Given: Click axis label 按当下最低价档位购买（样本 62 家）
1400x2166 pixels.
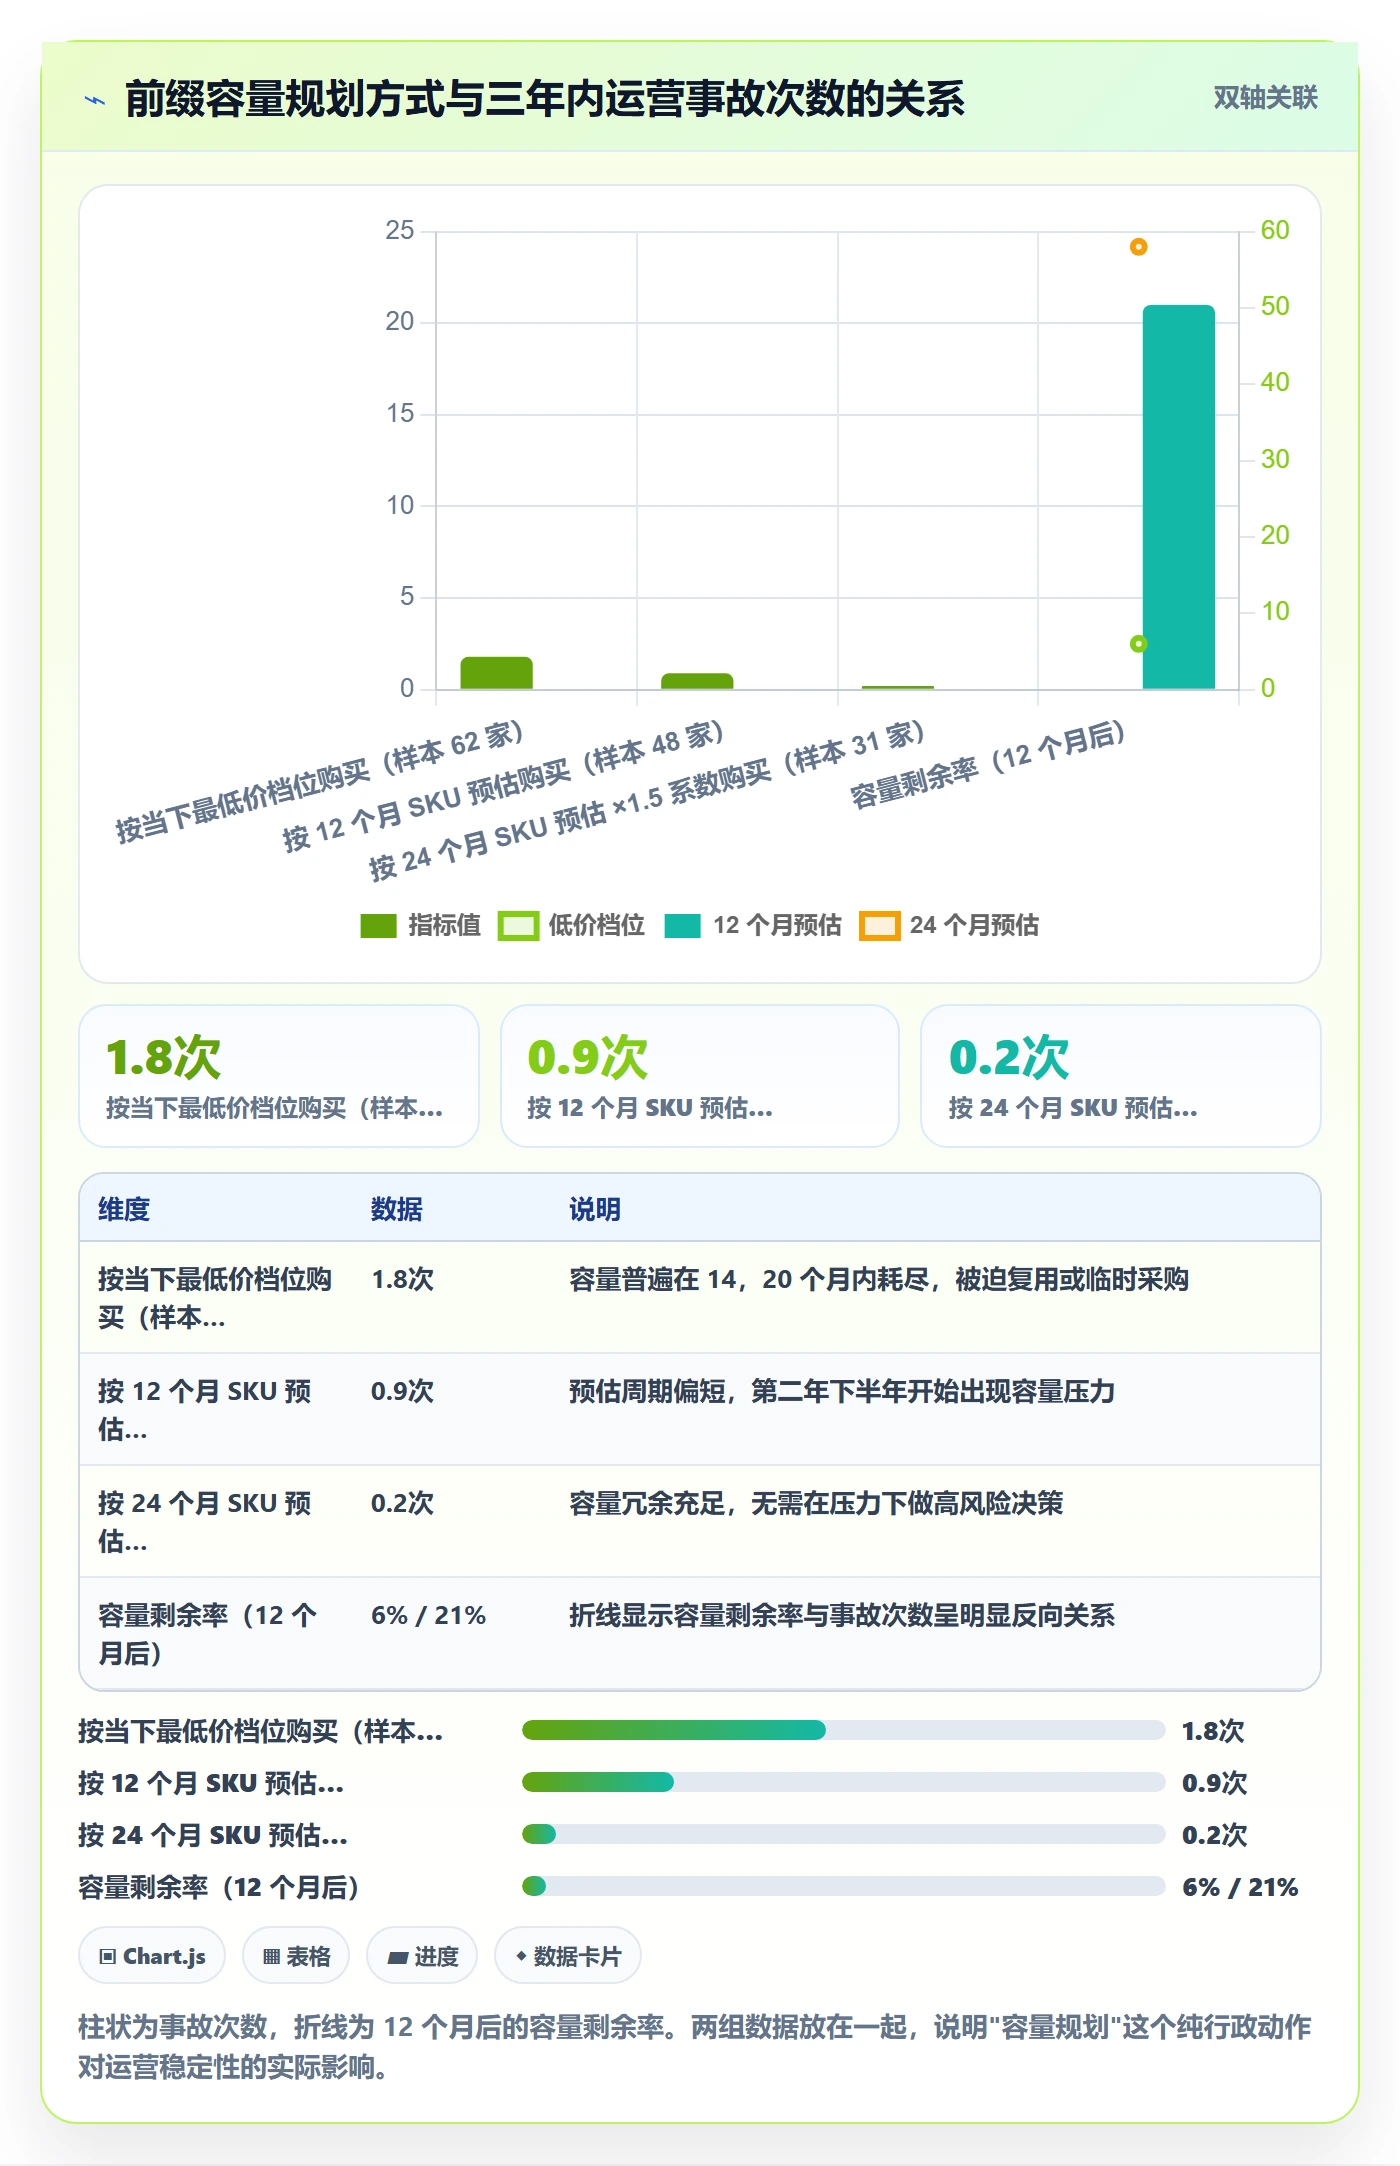Looking at the screenshot, I should [x=320, y=782].
